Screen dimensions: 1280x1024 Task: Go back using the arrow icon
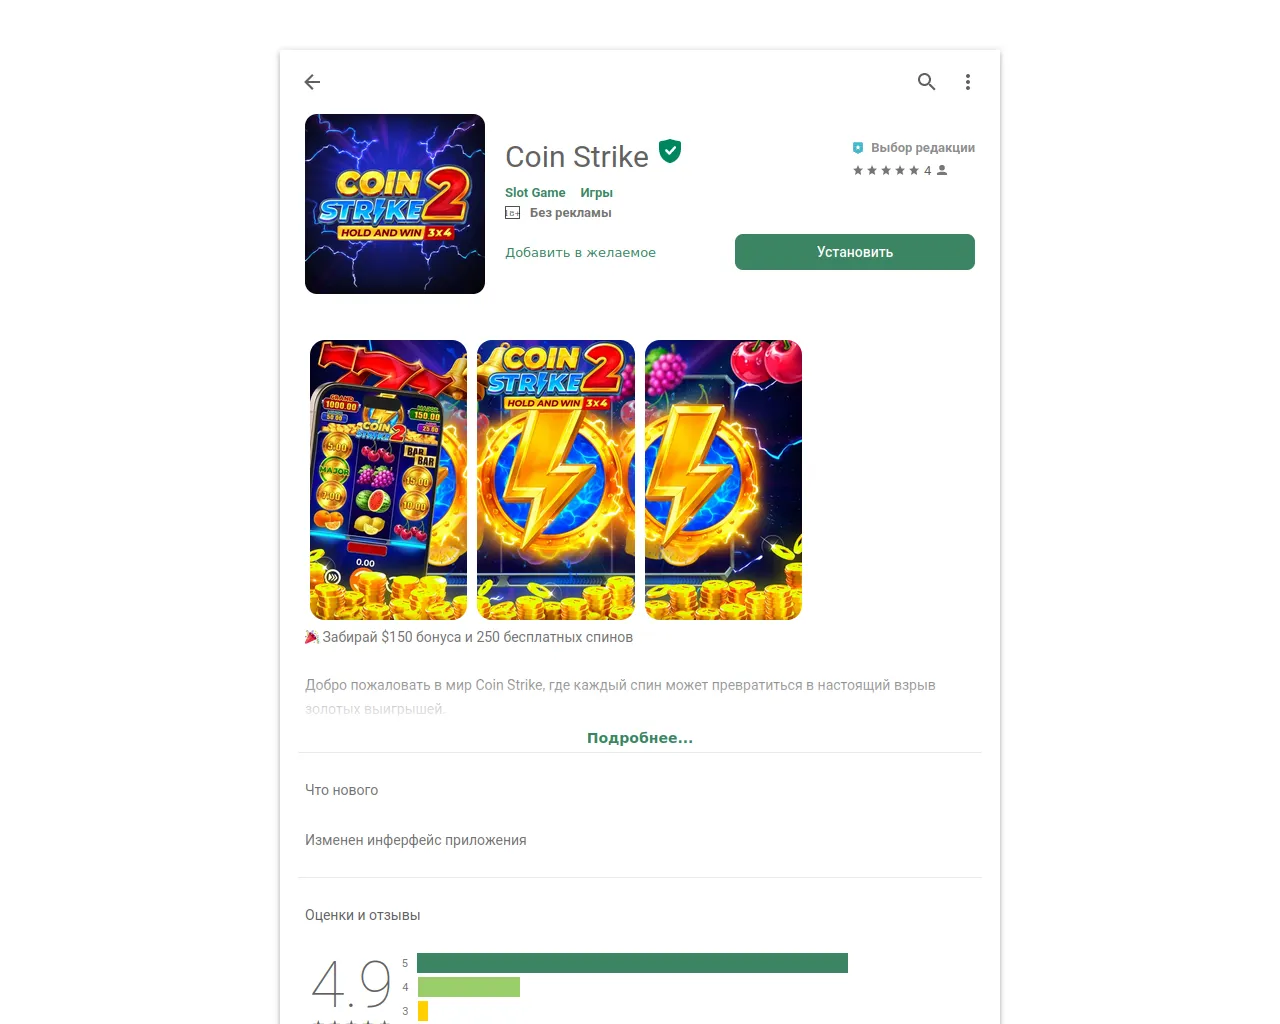pyautogui.click(x=312, y=82)
